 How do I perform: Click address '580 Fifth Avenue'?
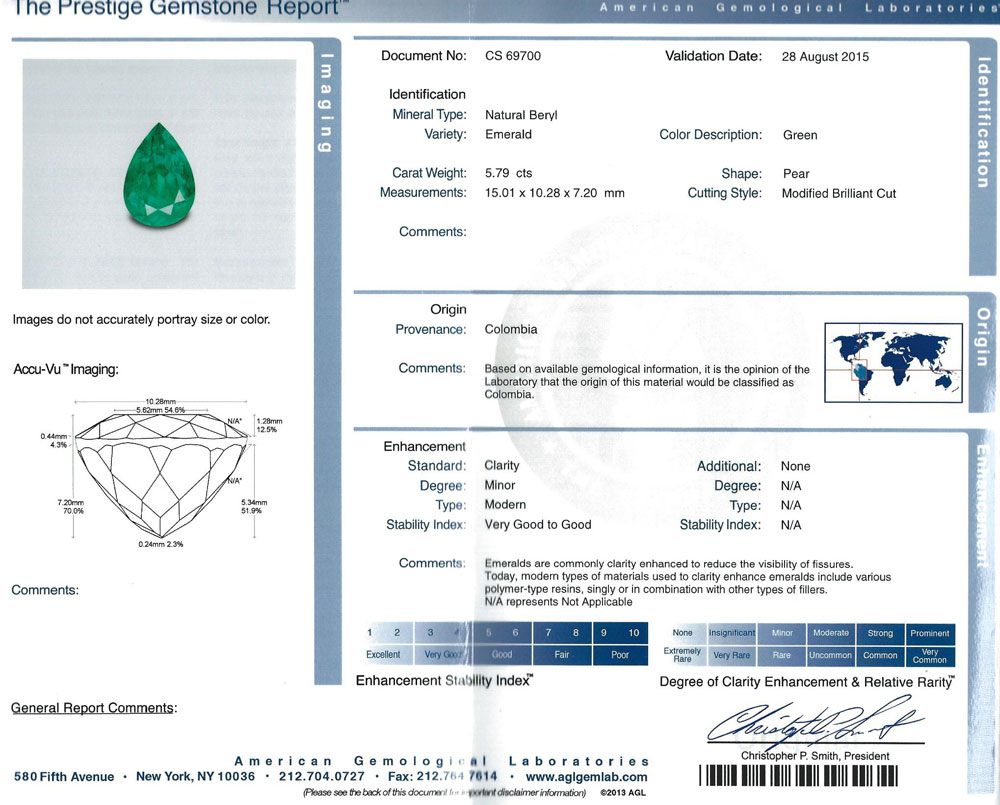click(64, 777)
